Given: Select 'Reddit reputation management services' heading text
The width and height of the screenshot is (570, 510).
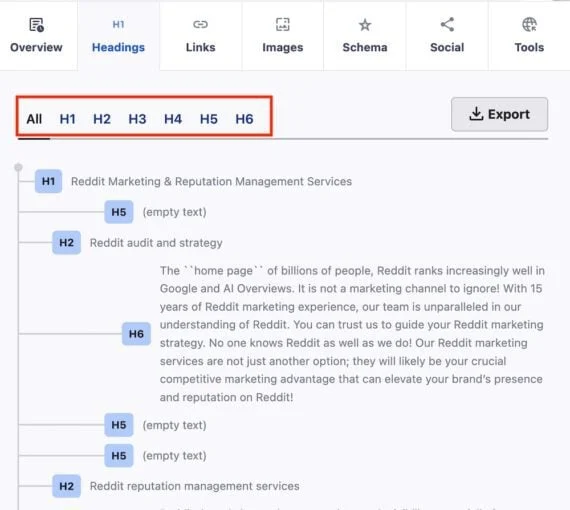Looking at the screenshot, I should [x=194, y=486].
